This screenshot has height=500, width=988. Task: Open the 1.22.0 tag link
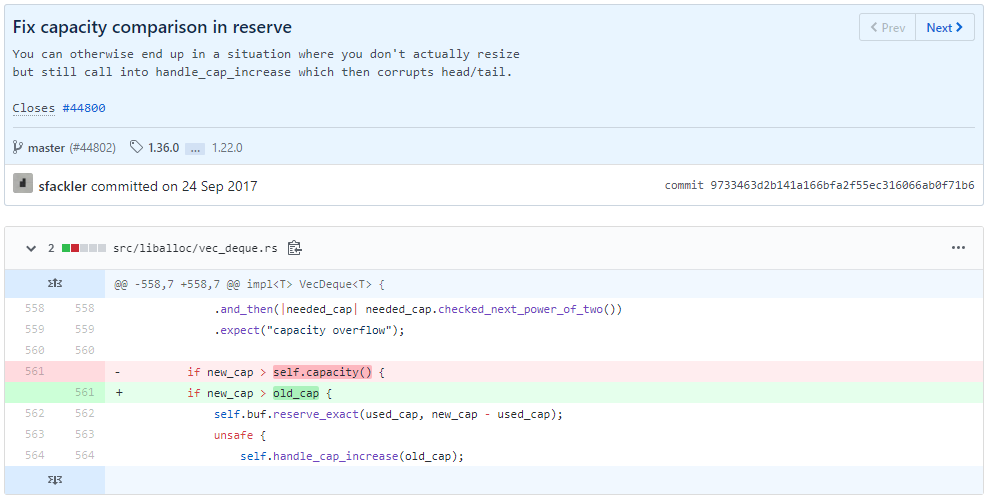click(x=227, y=148)
